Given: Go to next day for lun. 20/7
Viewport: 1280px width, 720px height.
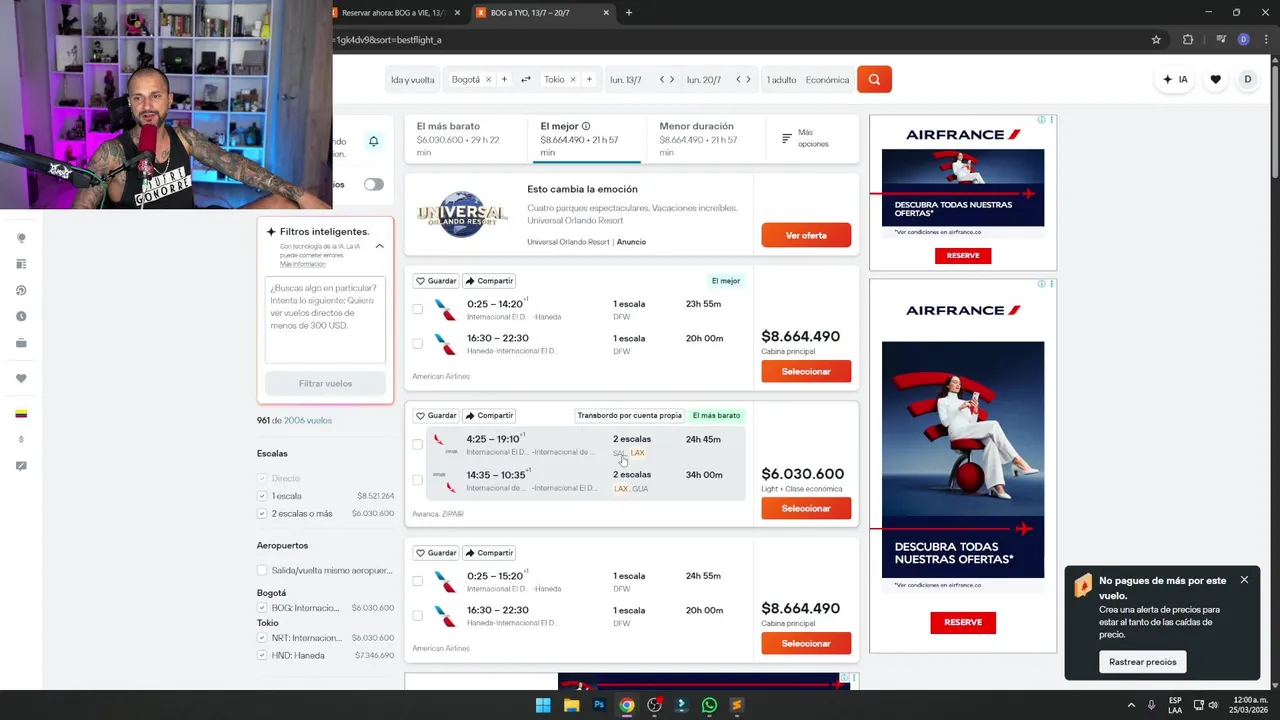Looking at the screenshot, I should coord(748,80).
